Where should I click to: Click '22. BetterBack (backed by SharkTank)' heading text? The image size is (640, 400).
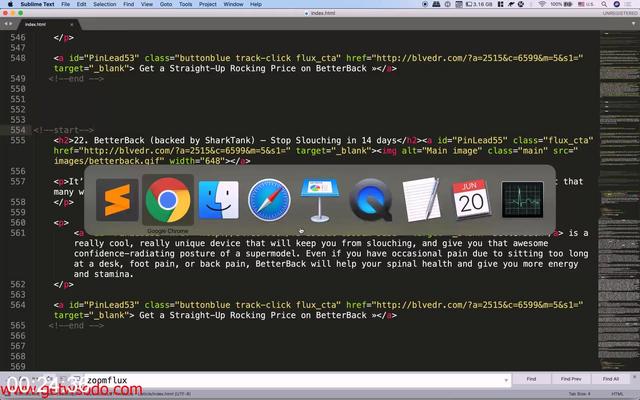(165, 140)
